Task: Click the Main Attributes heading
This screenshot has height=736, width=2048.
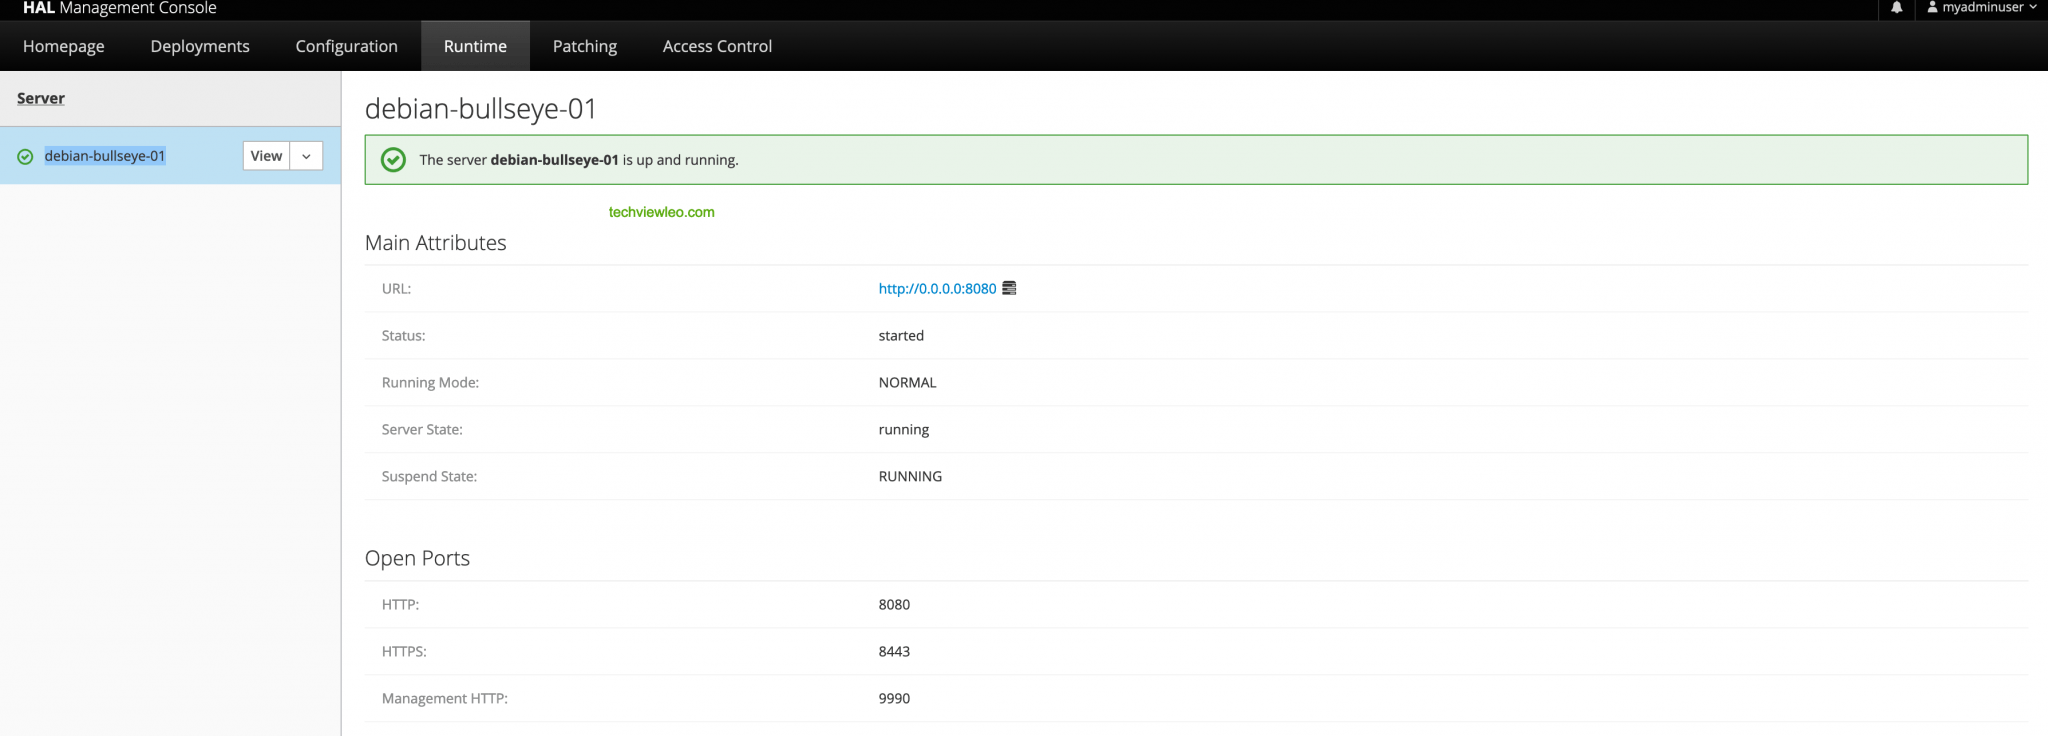Action: click(436, 243)
